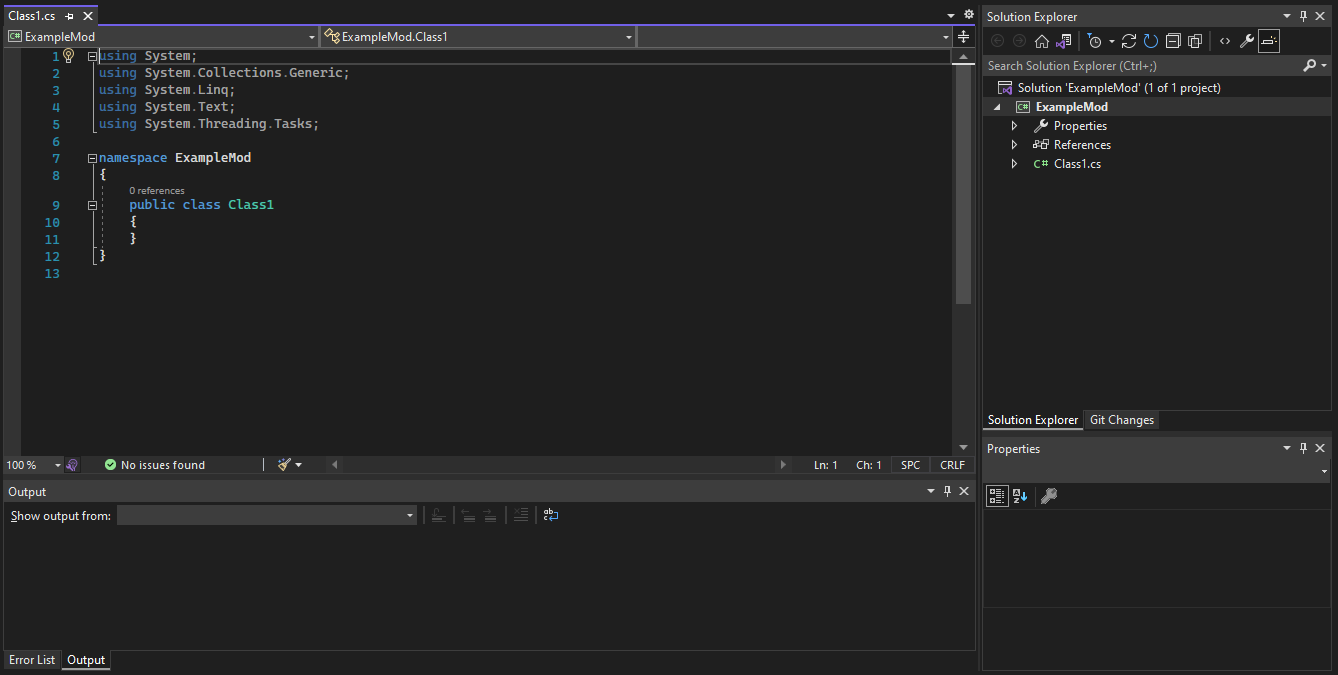Image resolution: width=1338 pixels, height=675 pixels.
Task: Toggle auto-hide pin on Solution Explorer panel
Action: [1303, 16]
